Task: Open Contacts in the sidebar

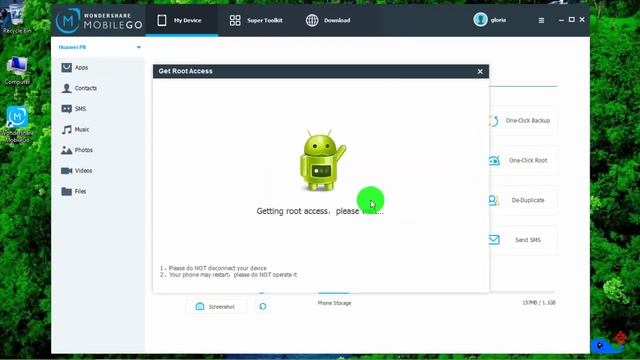Action: [x=79, y=88]
